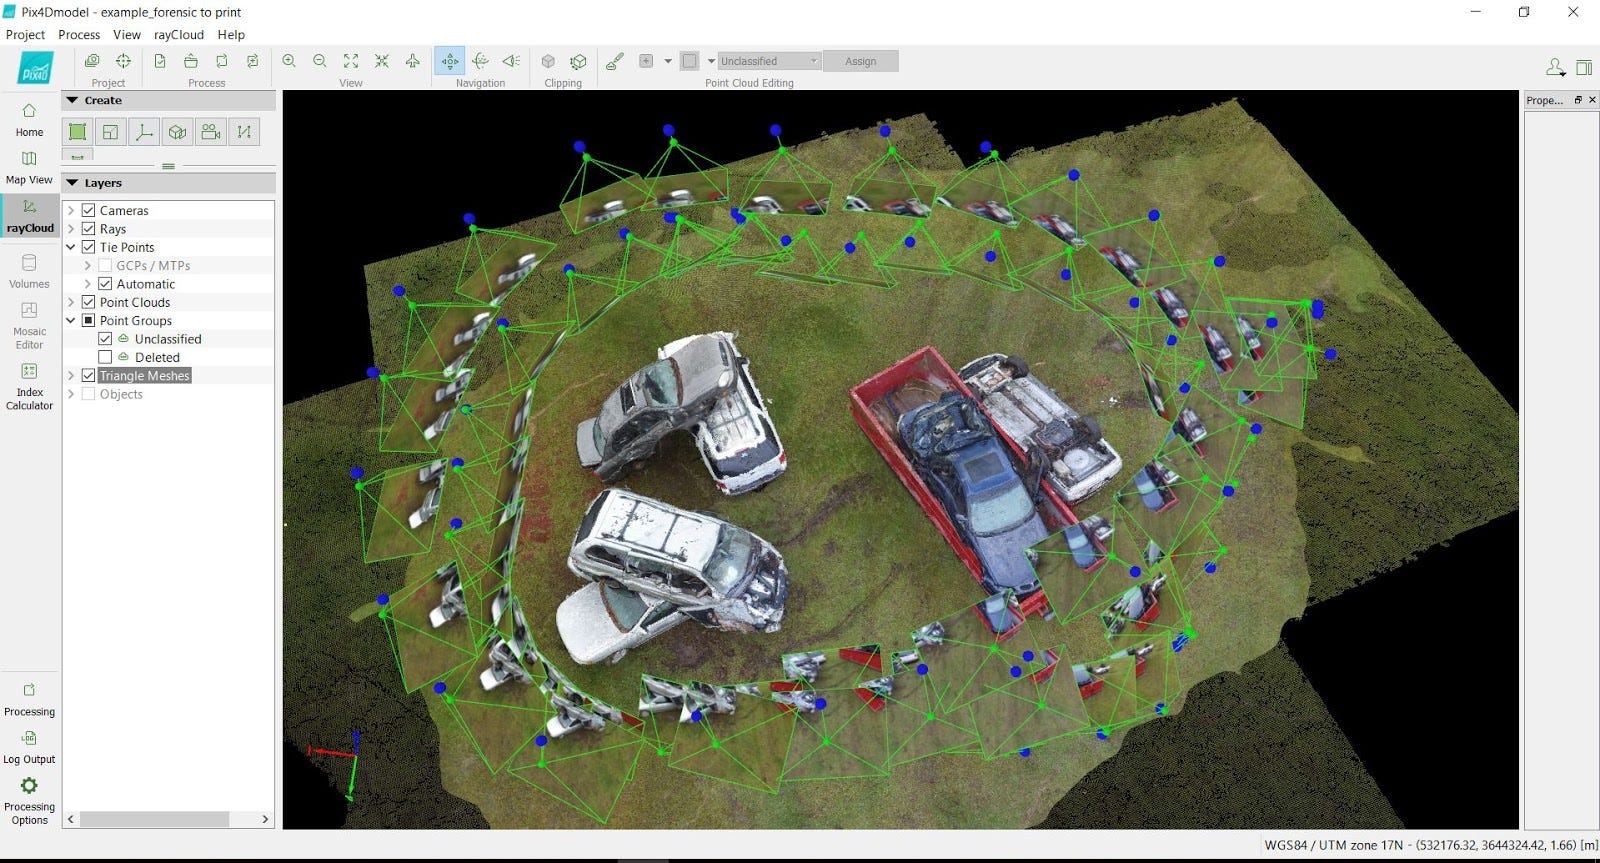Click the first icon in the Project group
Viewport: 1600px width, 863px height.
[x=92, y=61]
